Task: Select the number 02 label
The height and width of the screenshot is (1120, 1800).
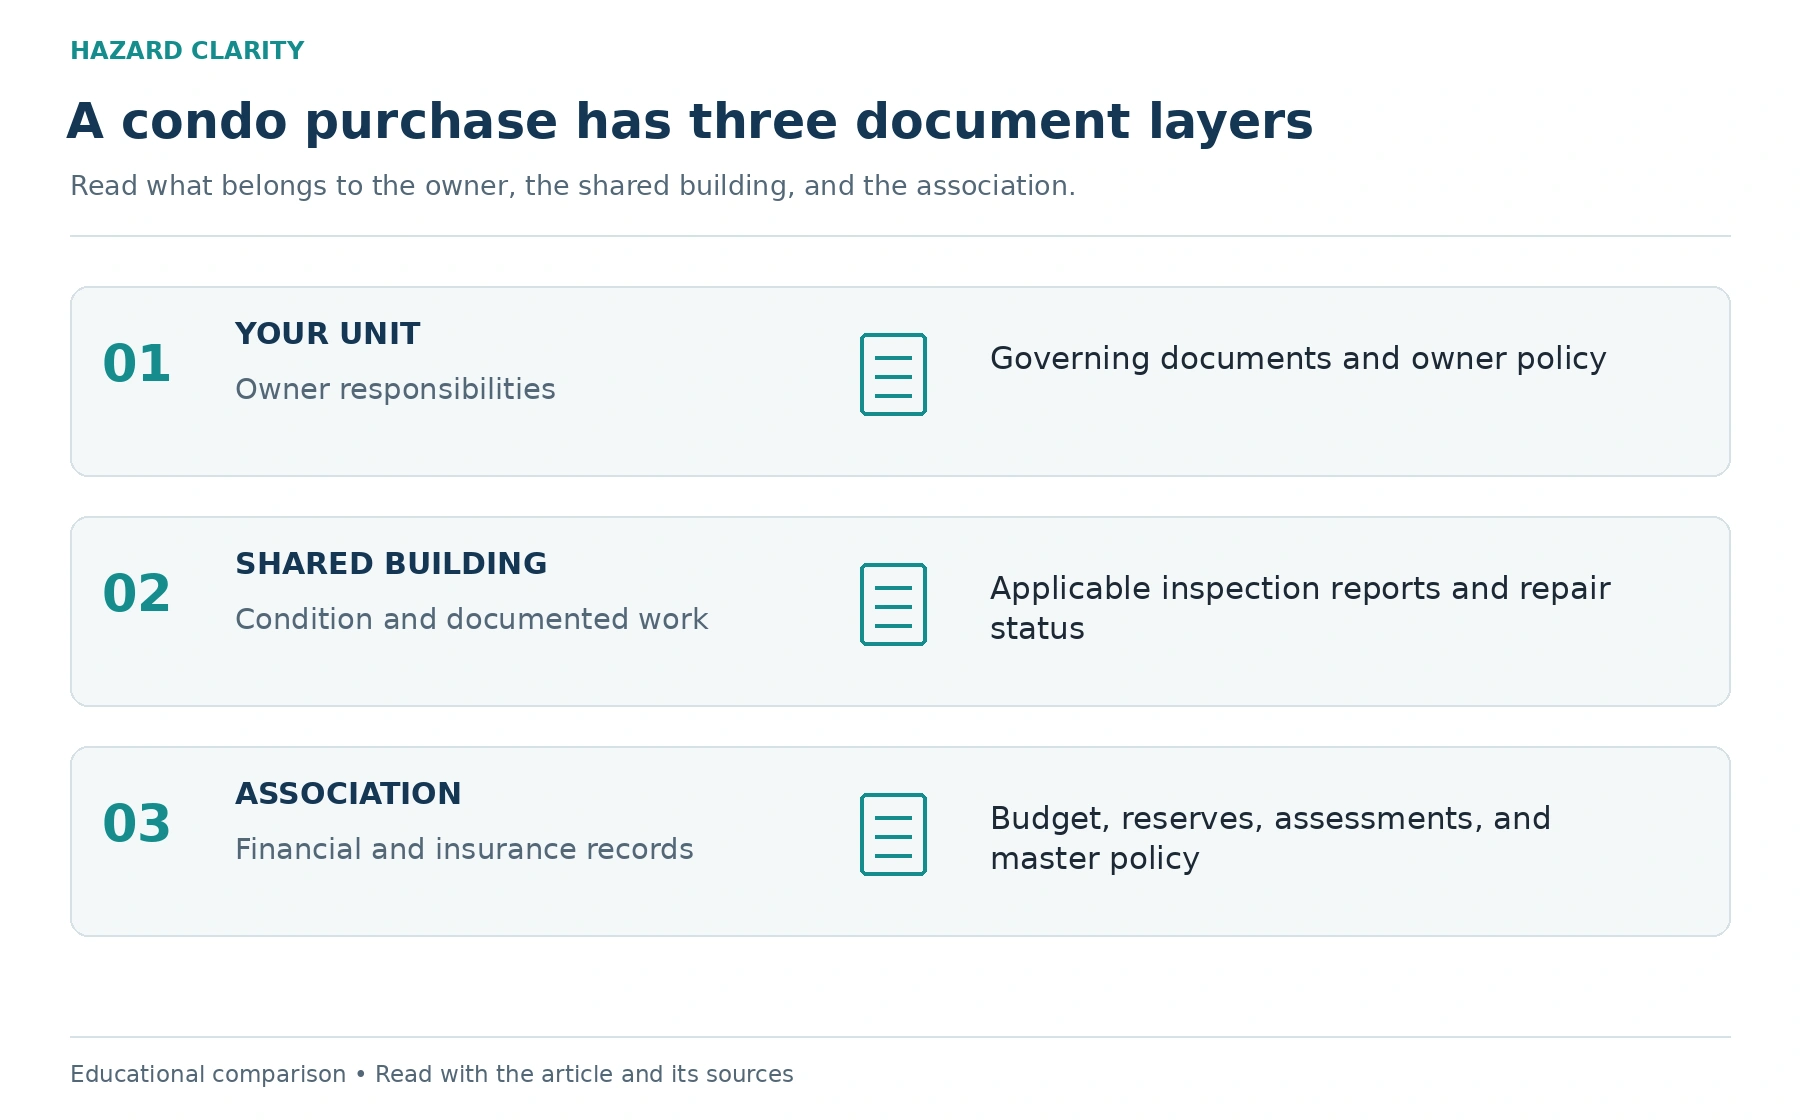Action: coord(137,594)
